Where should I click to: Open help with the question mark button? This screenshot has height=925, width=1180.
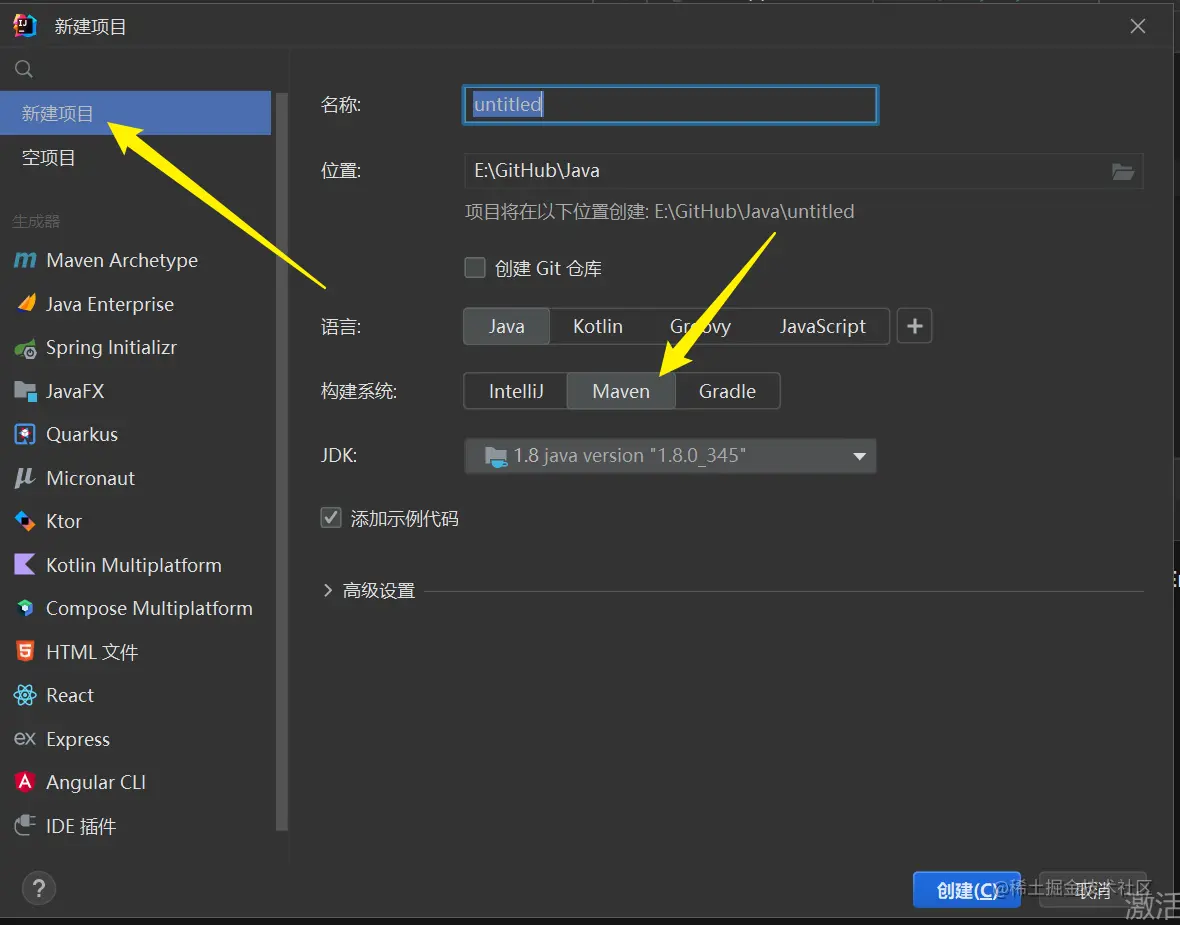39,888
